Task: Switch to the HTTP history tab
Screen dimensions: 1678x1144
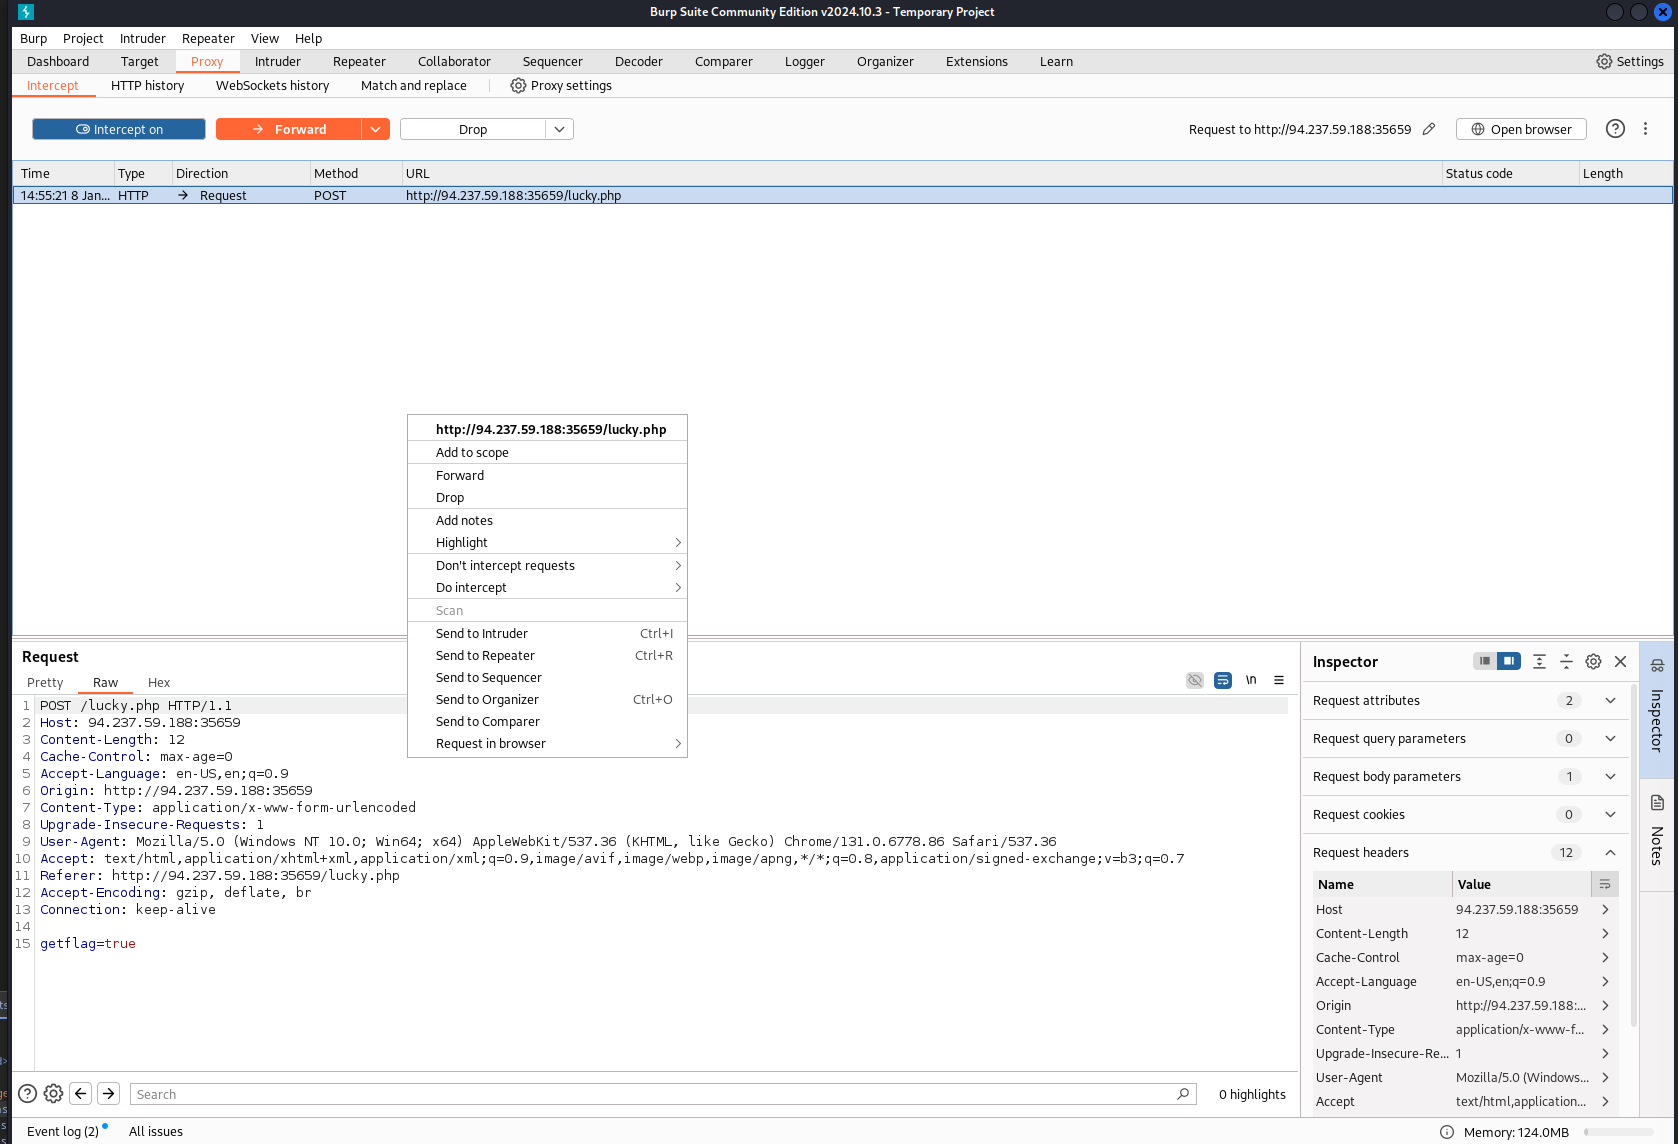Action: [x=148, y=86]
